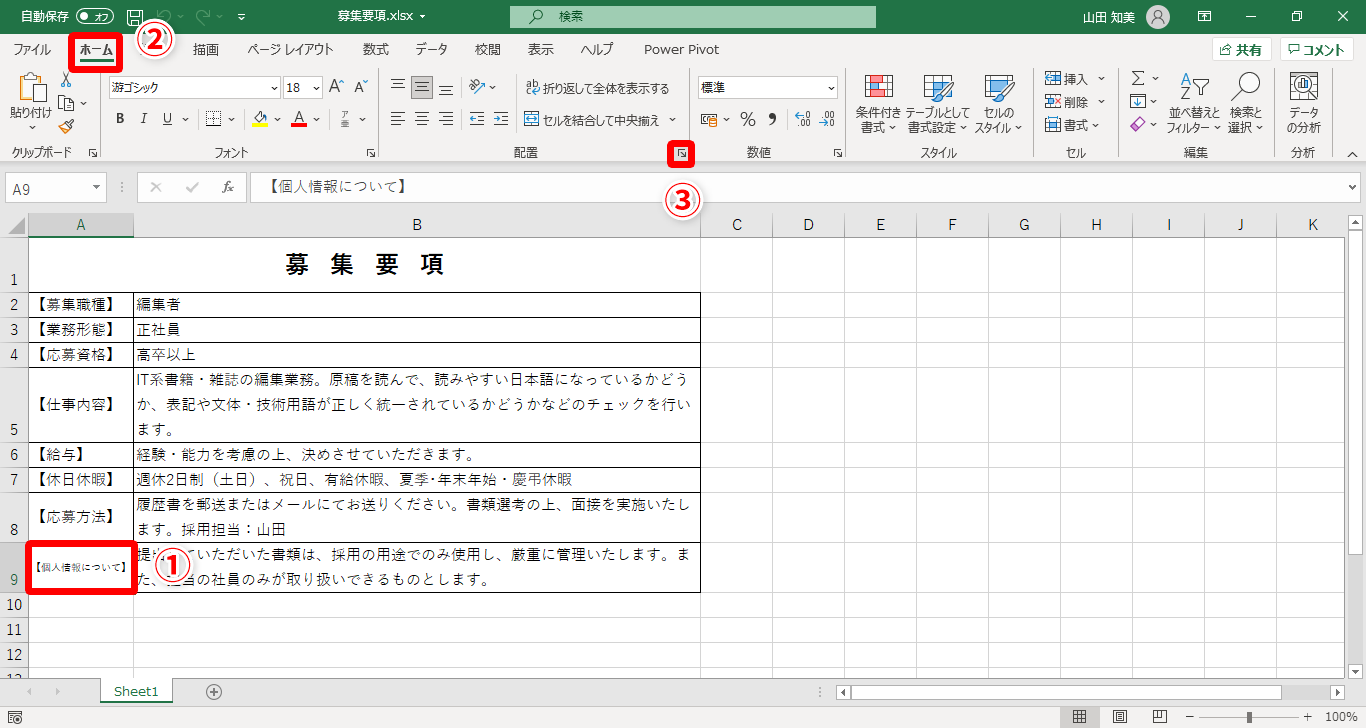The height and width of the screenshot is (728, 1366).
Task: Apply the red font color
Action: click(x=298, y=119)
